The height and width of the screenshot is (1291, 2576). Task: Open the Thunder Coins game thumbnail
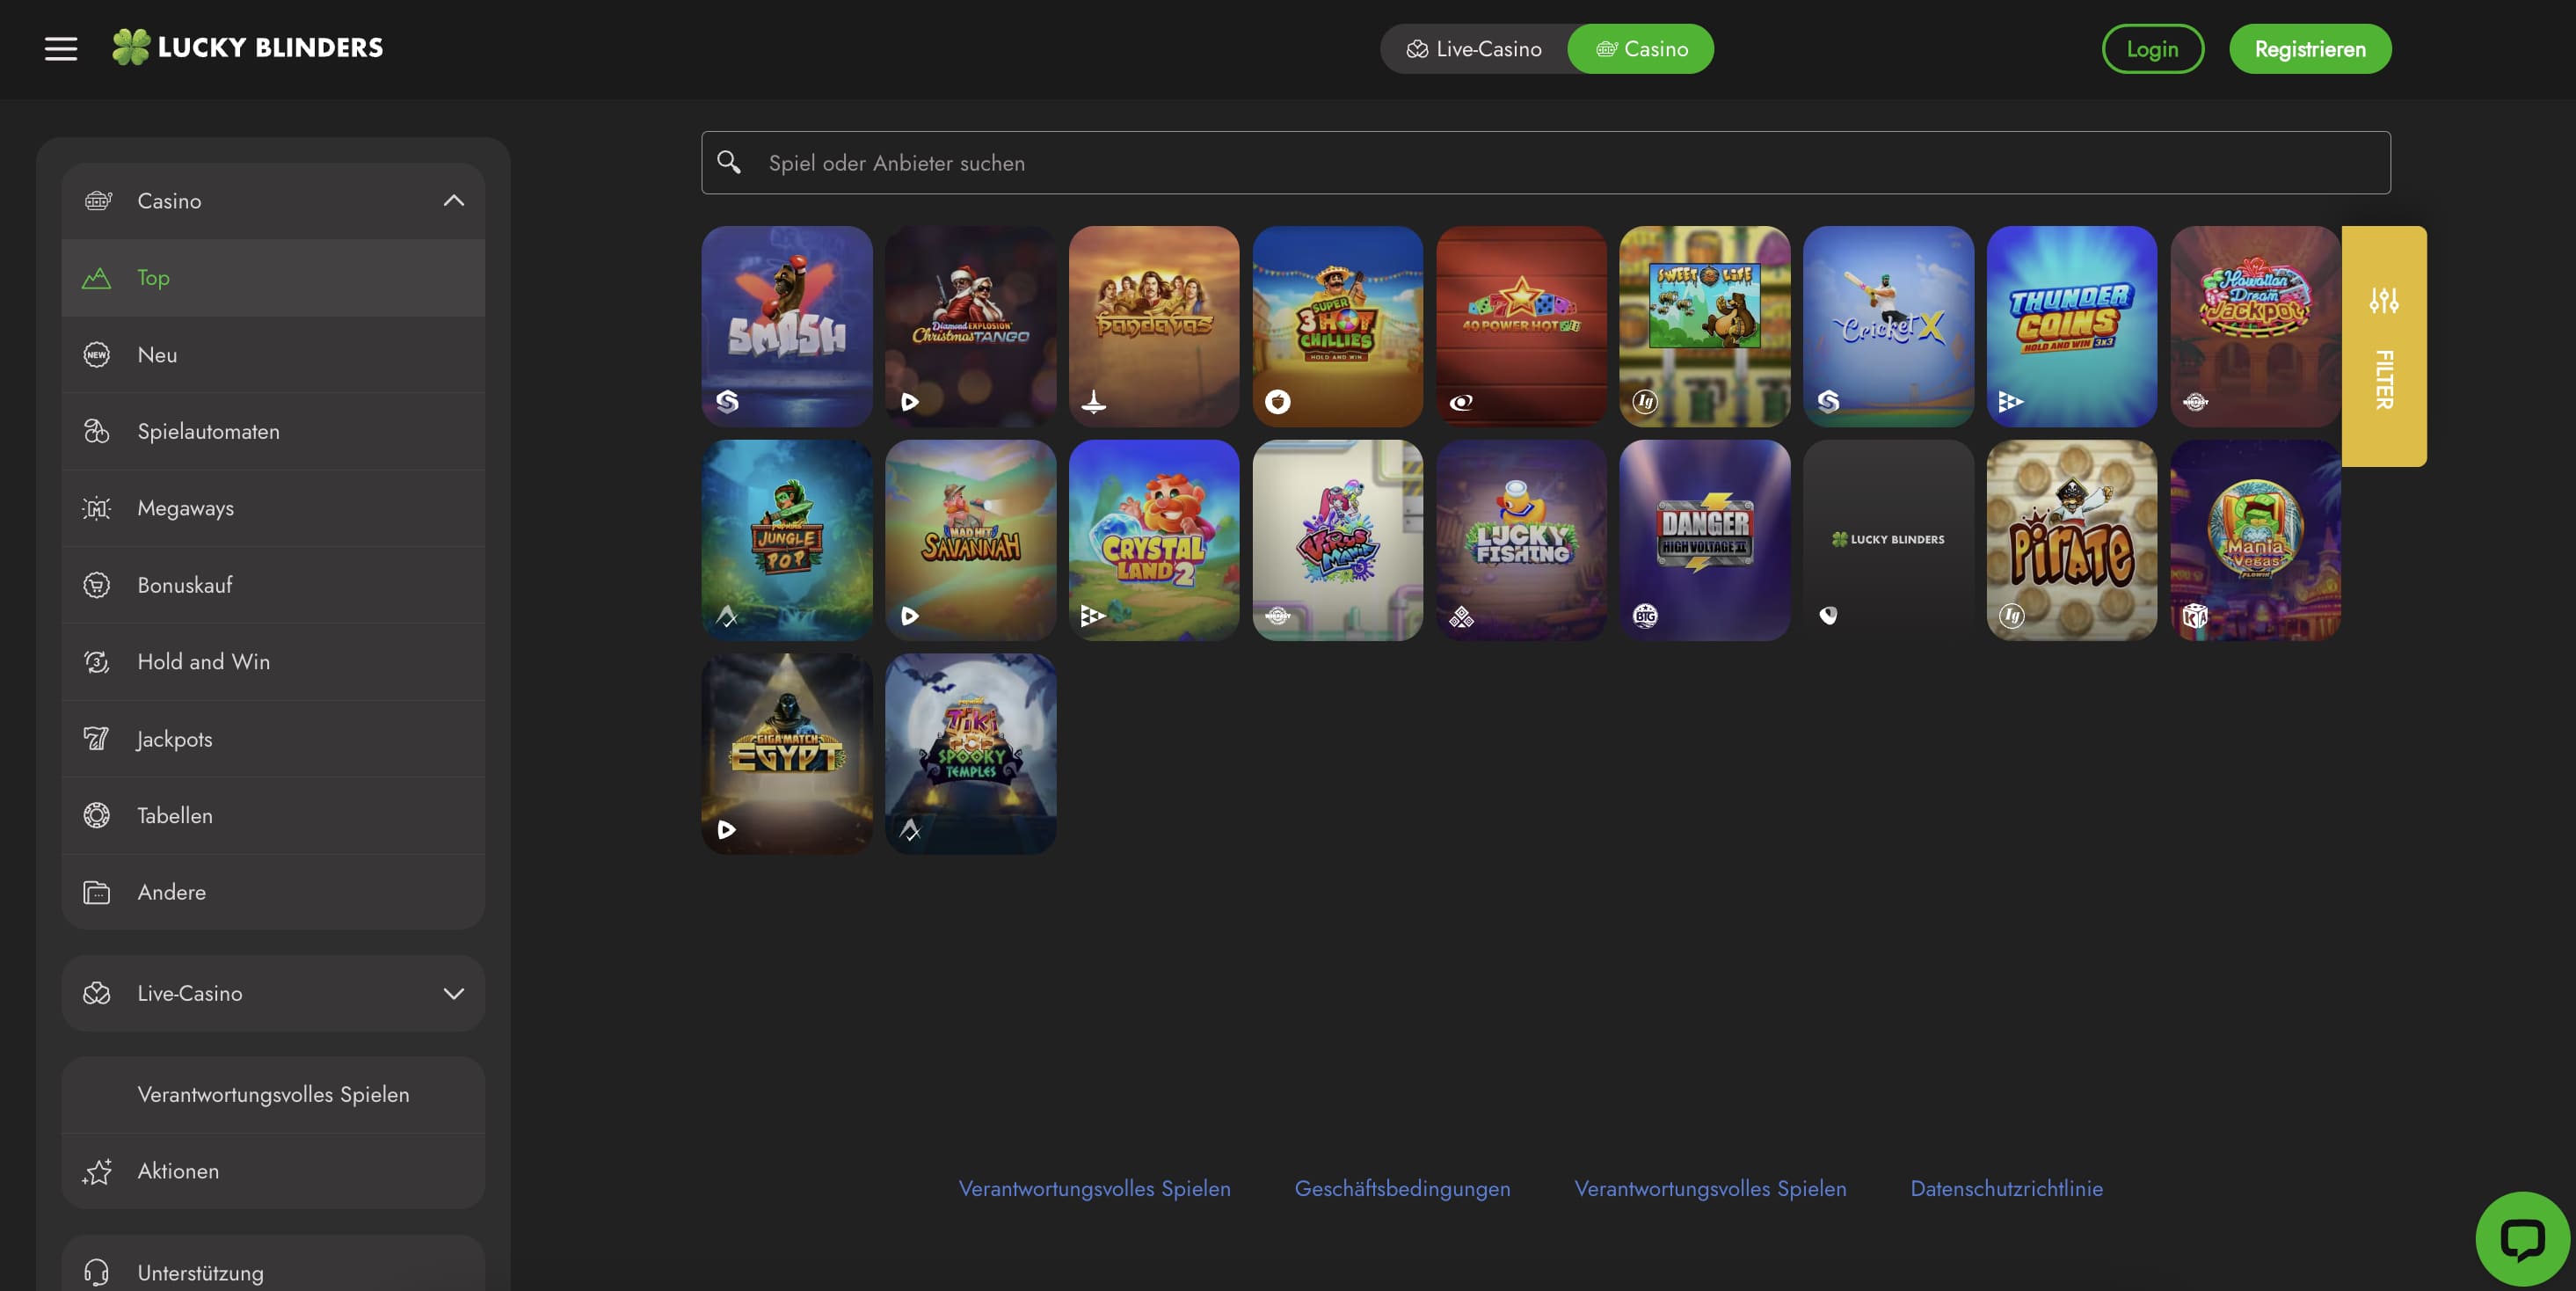pos(2071,326)
